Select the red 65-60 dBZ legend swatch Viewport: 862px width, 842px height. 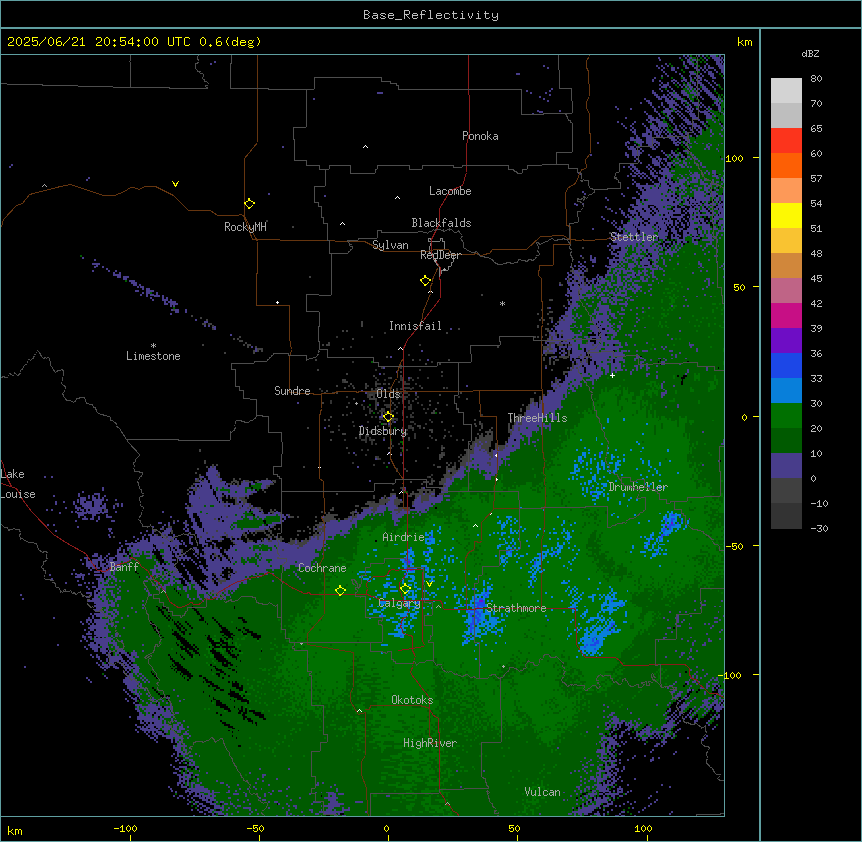coord(786,141)
